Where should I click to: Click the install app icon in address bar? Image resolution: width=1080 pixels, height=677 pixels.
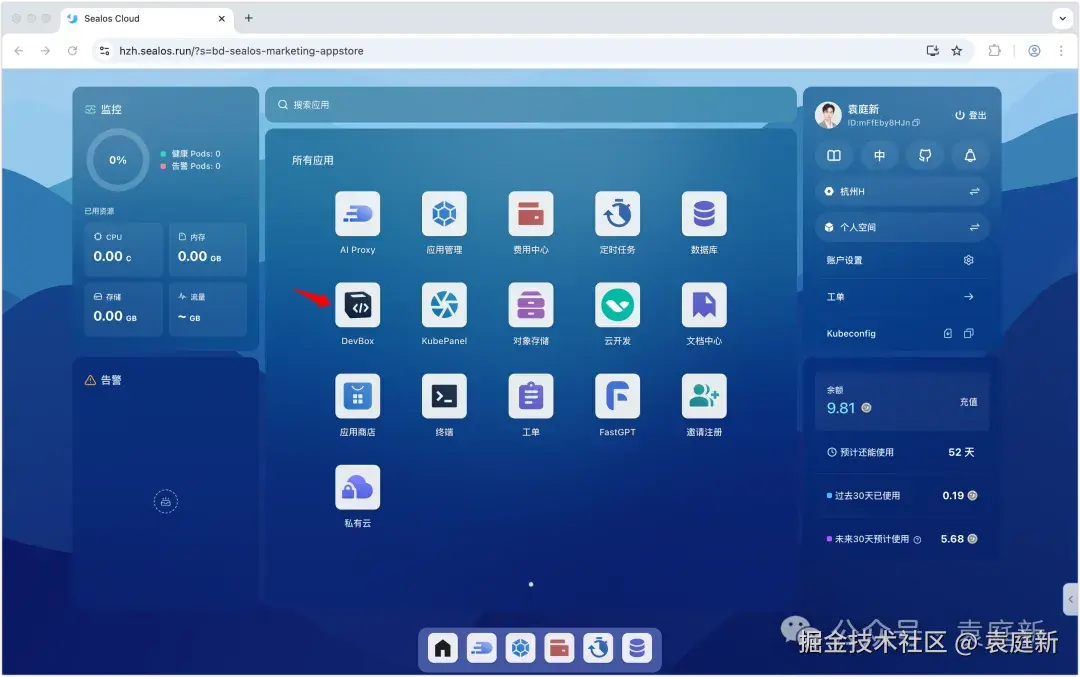[x=933, y=51]
